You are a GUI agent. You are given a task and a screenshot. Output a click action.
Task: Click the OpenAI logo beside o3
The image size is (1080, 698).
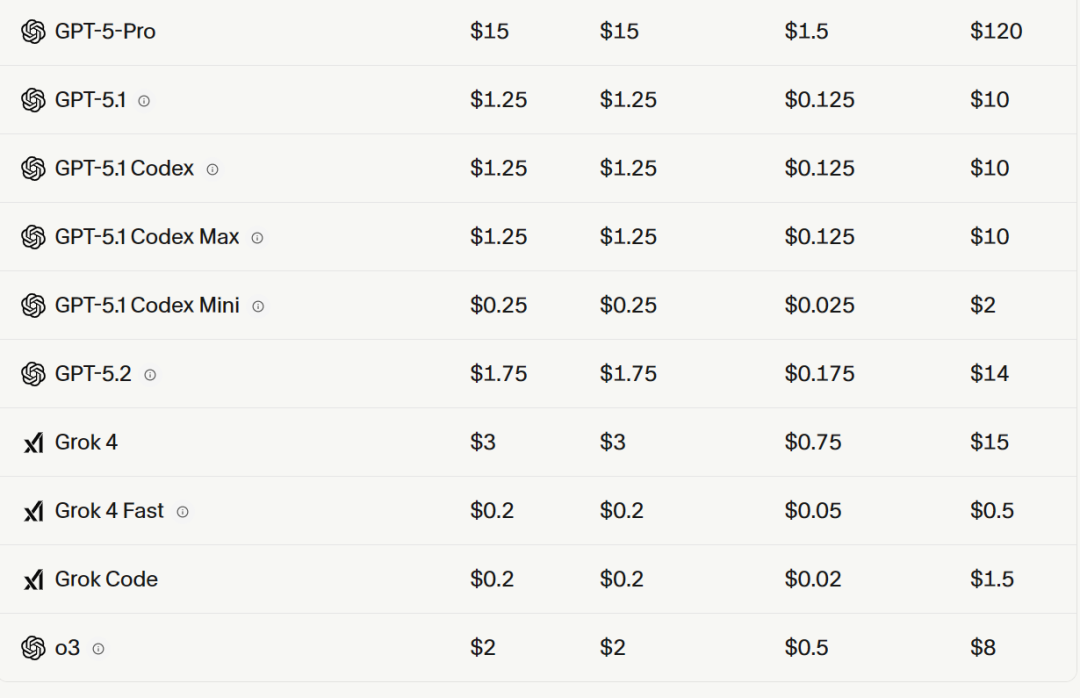(x=33, y=648)
